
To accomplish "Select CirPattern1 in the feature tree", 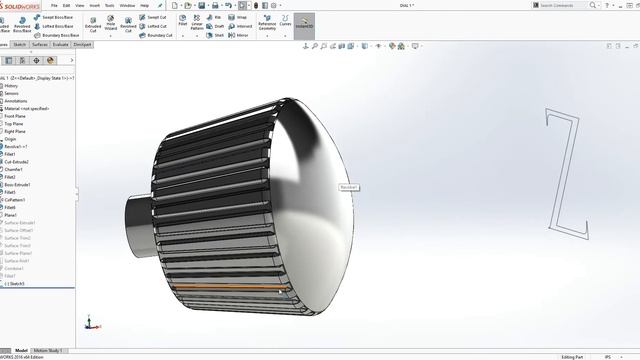I will point(15,200).
